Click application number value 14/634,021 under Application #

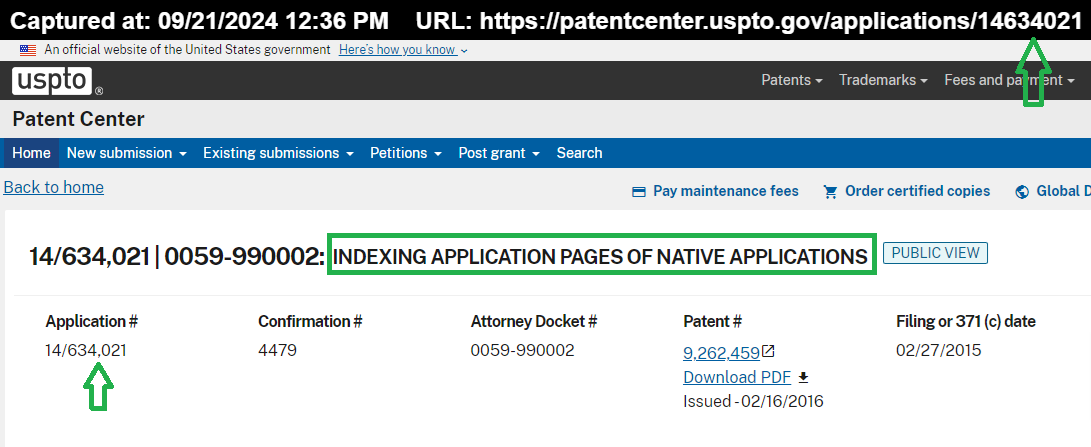(x=86, y=350)
